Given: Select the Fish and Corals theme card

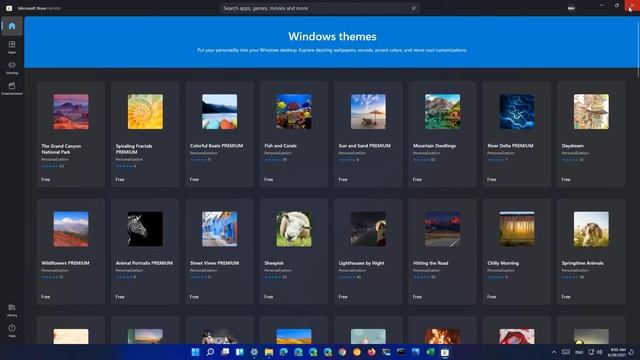Looking at the screenshot, I should pyautogui.click(x=294, y=134).
